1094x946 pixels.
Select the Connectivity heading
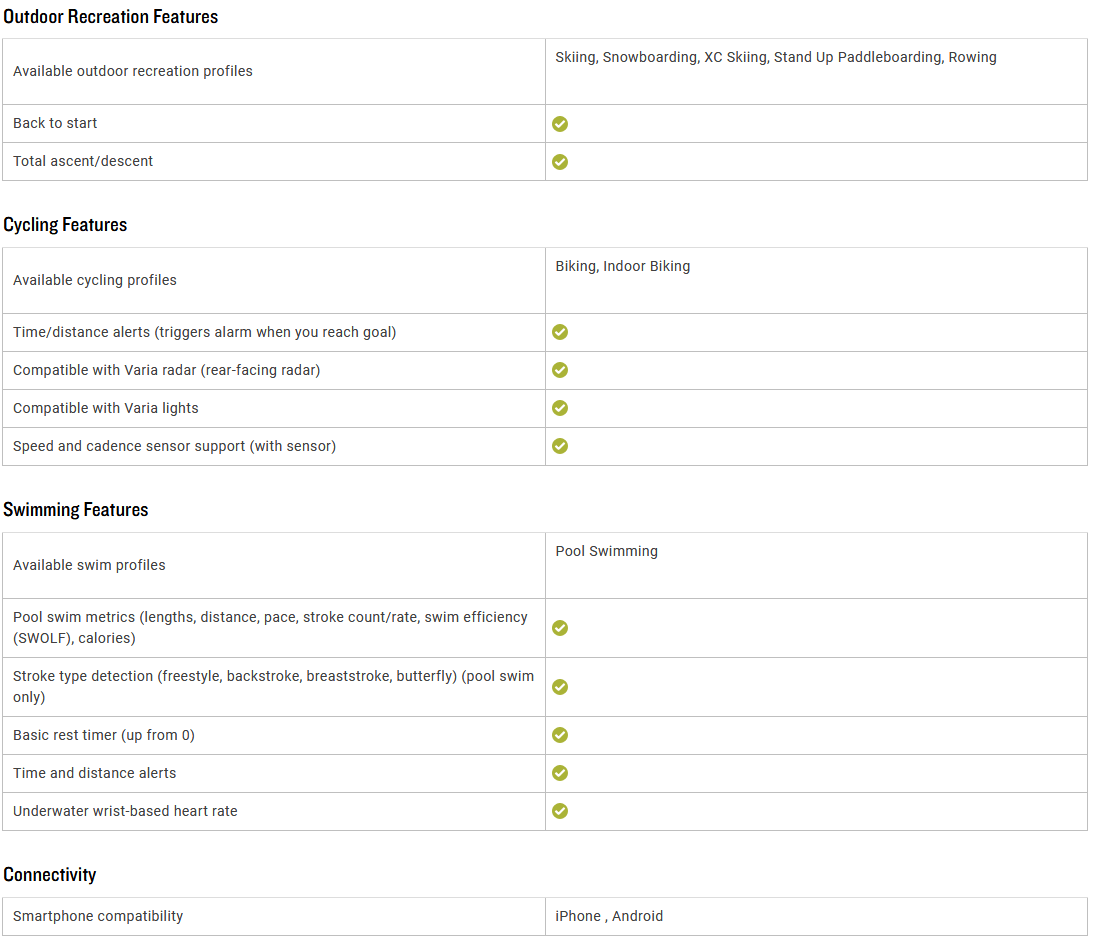point(50,875)
